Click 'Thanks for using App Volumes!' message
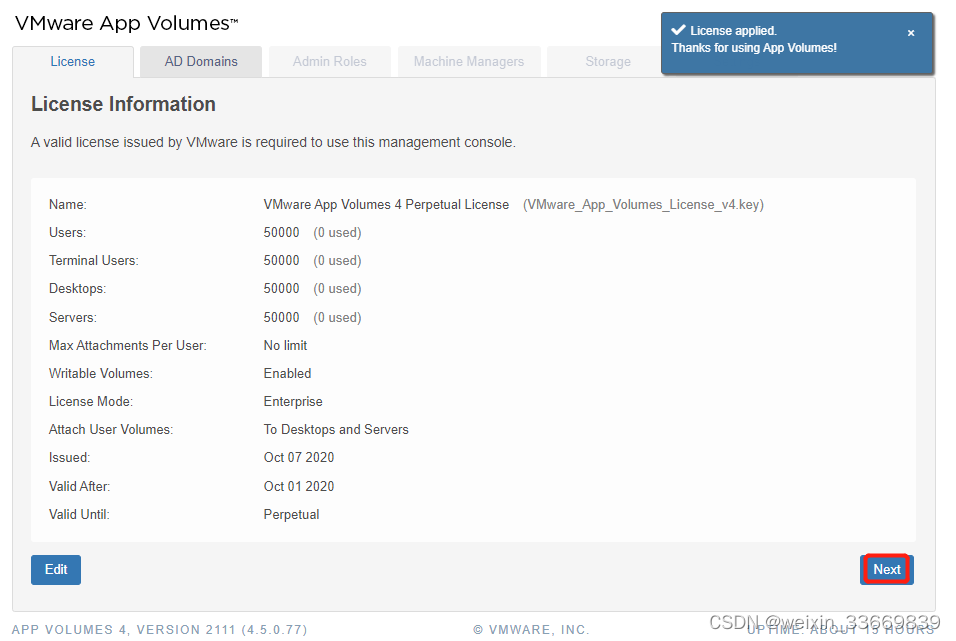Screen dimensions: 956x641 point(754,48)
